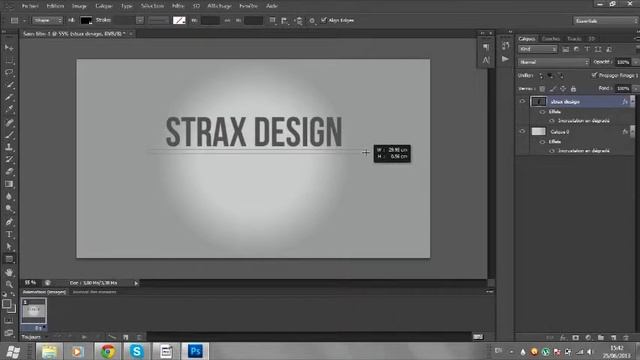Toggle gradient overlay visibility under strax design

[552, 121]
